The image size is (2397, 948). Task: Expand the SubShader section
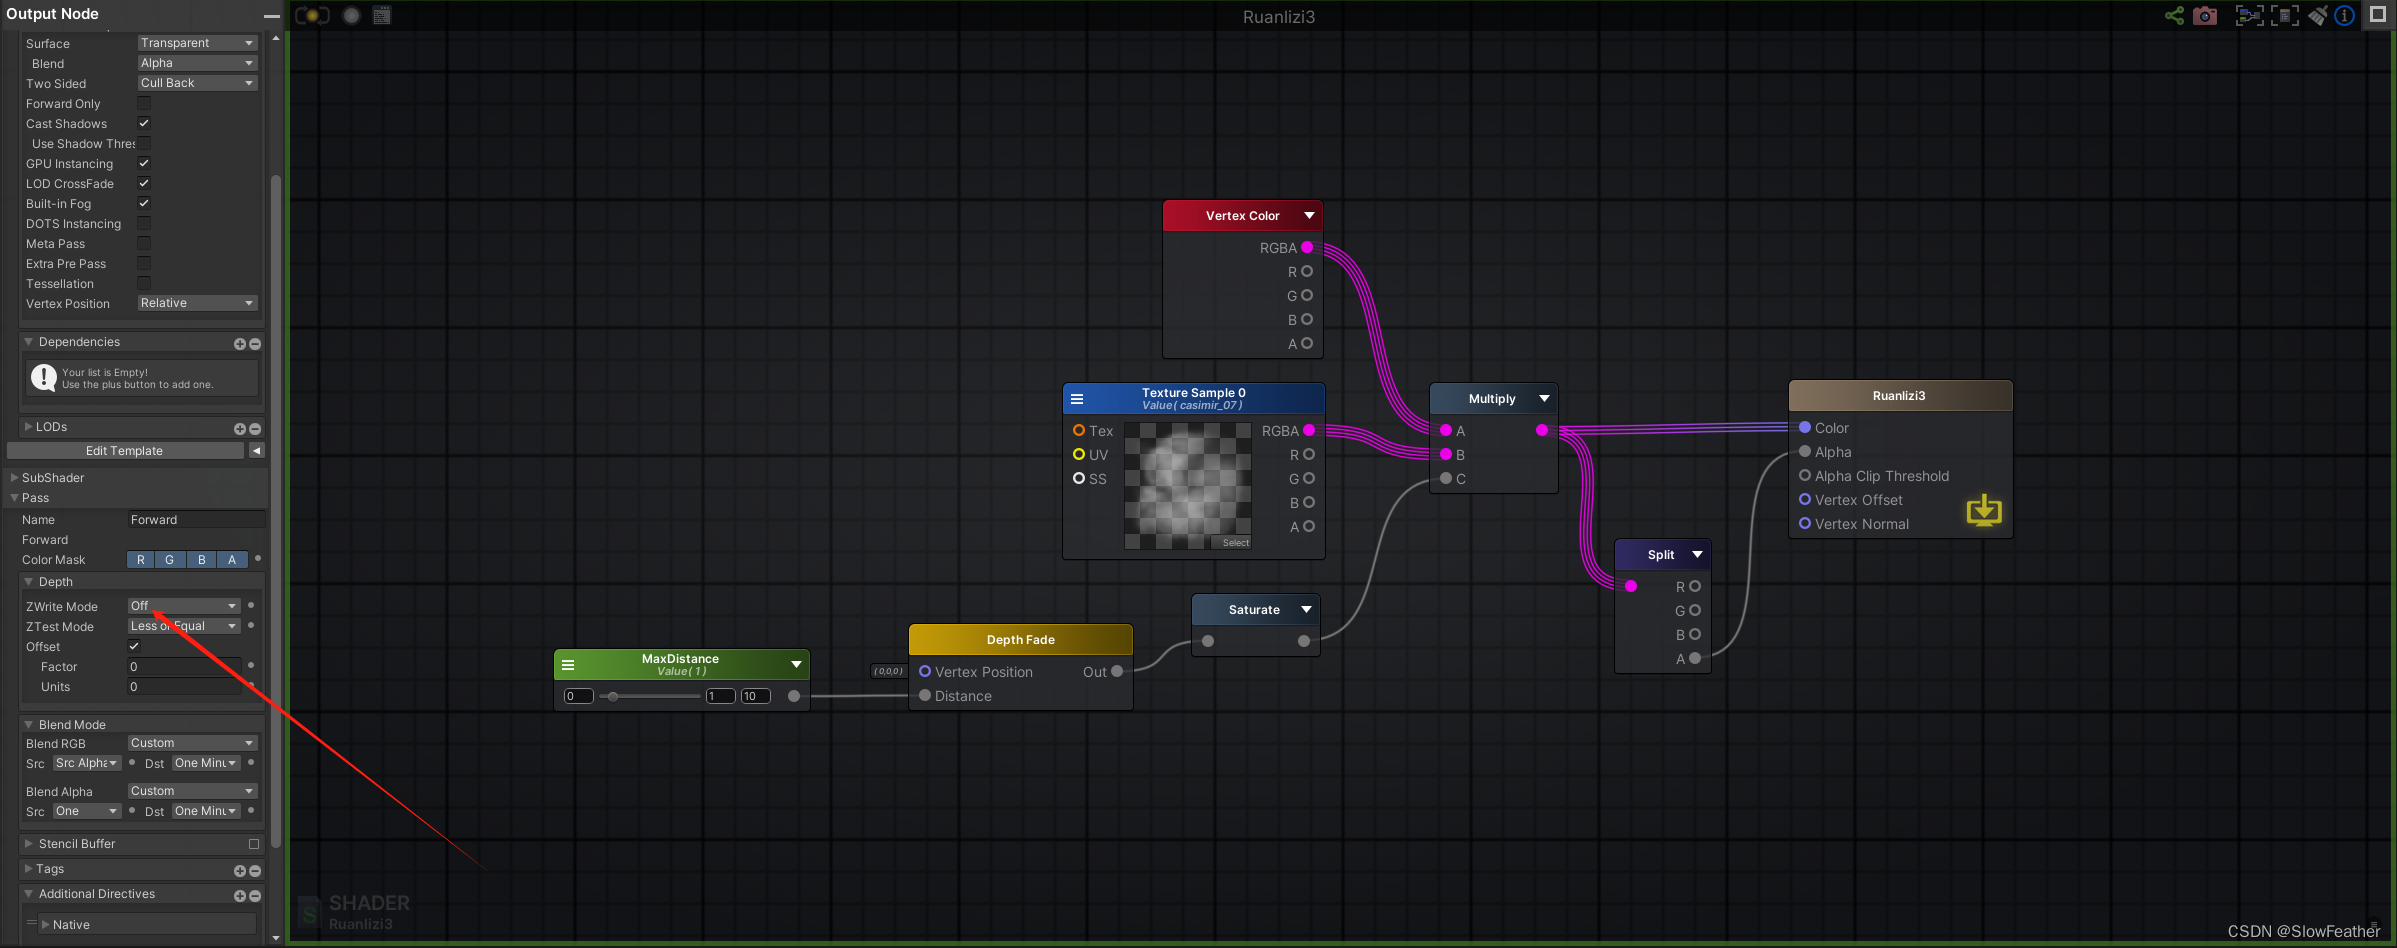pos(15,478)
